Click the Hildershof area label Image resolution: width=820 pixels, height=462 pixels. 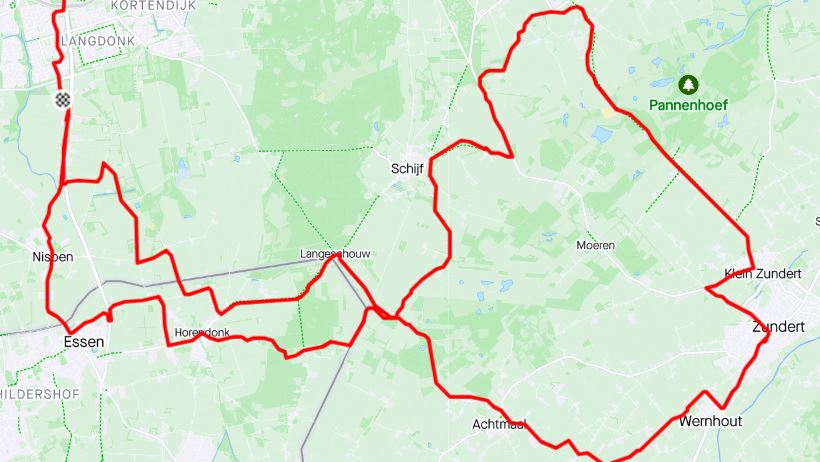39,394
